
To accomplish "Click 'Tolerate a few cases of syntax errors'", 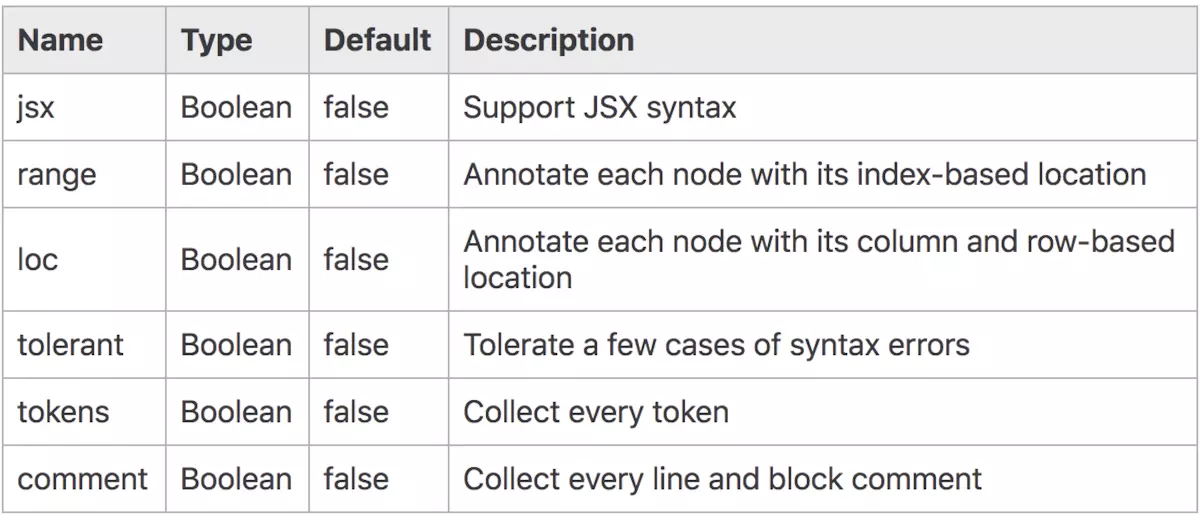I will click(716, 345).
